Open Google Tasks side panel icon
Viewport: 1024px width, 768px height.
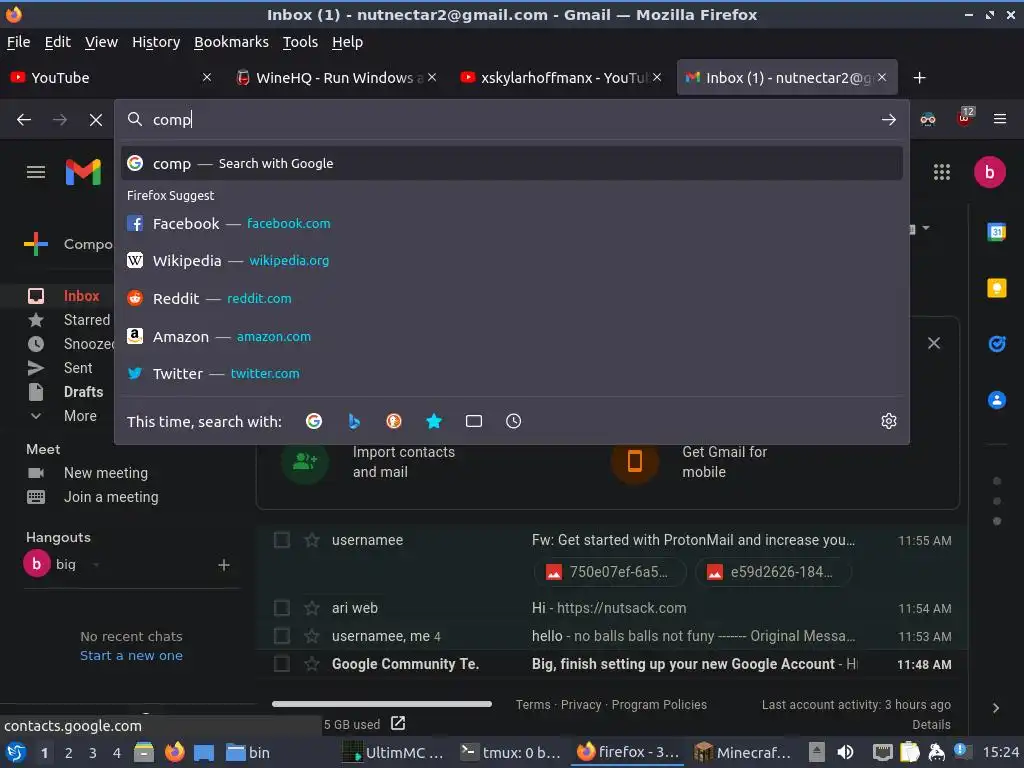997,344
